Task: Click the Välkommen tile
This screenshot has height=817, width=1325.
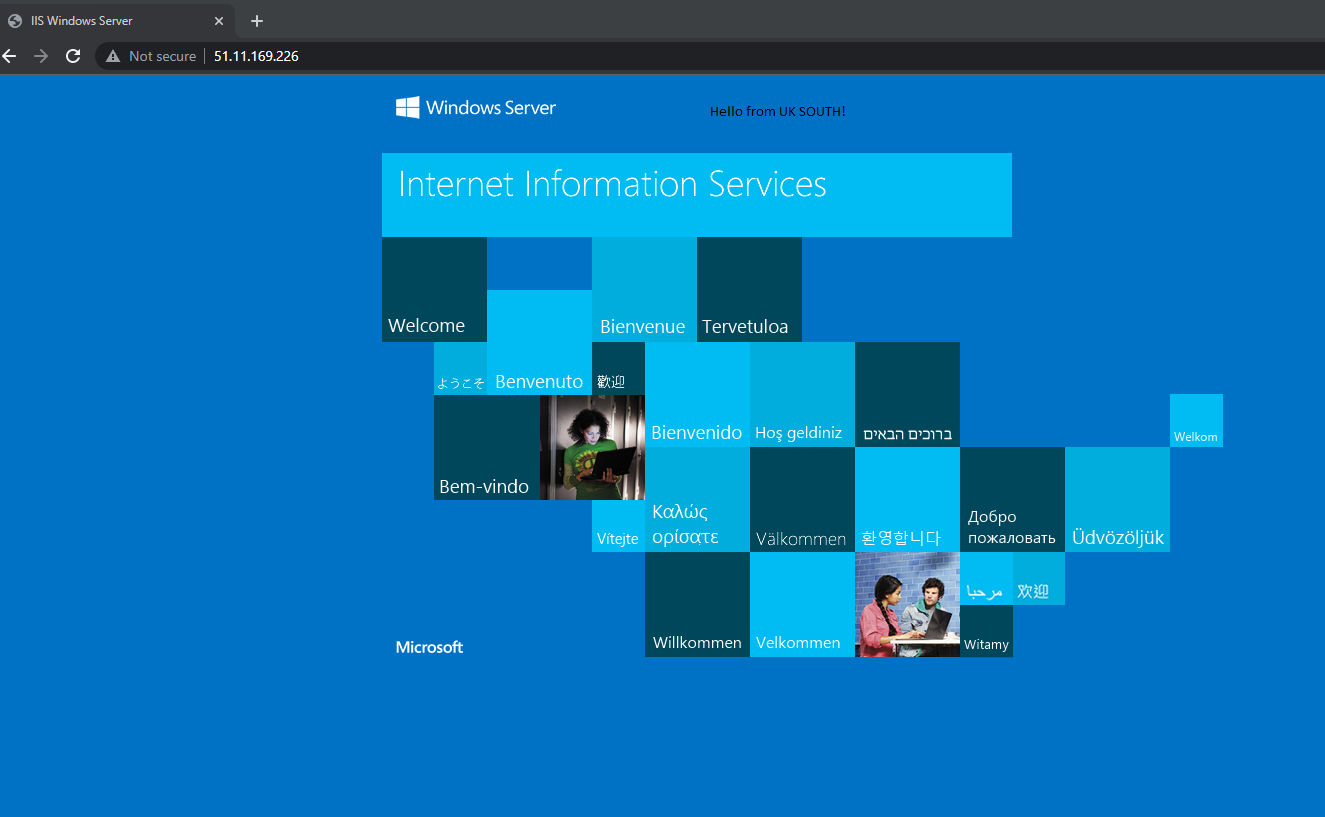Action: click(802, 500)
